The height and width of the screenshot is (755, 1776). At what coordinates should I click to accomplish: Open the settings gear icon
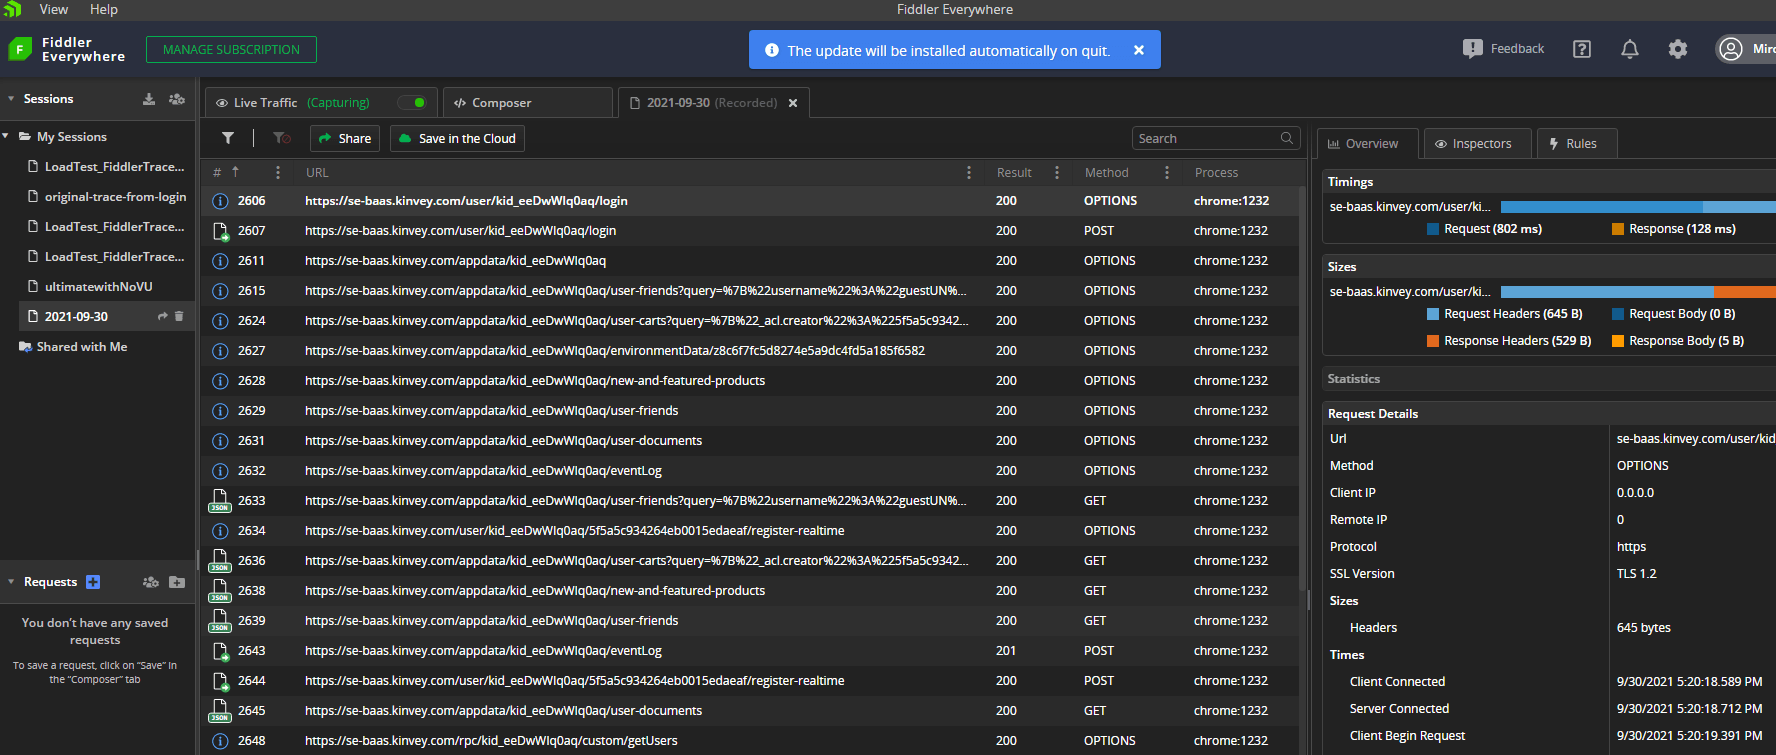tap(1678, 49)
